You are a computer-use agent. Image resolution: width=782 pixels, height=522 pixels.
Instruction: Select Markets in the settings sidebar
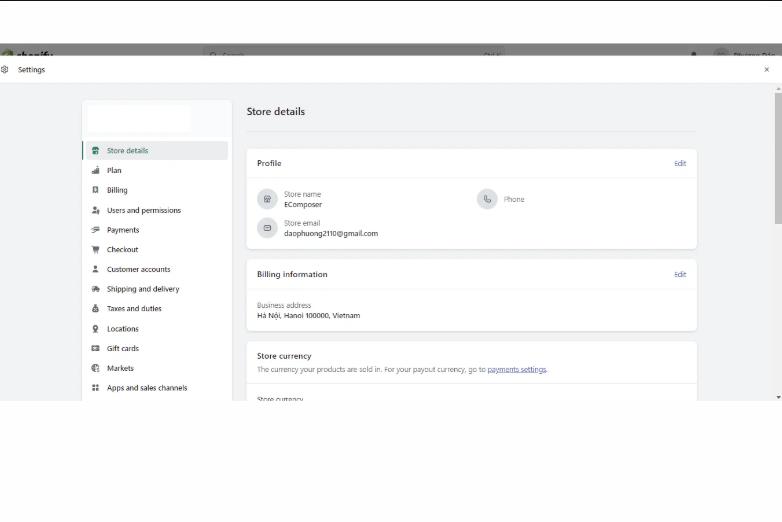point(120,368)
